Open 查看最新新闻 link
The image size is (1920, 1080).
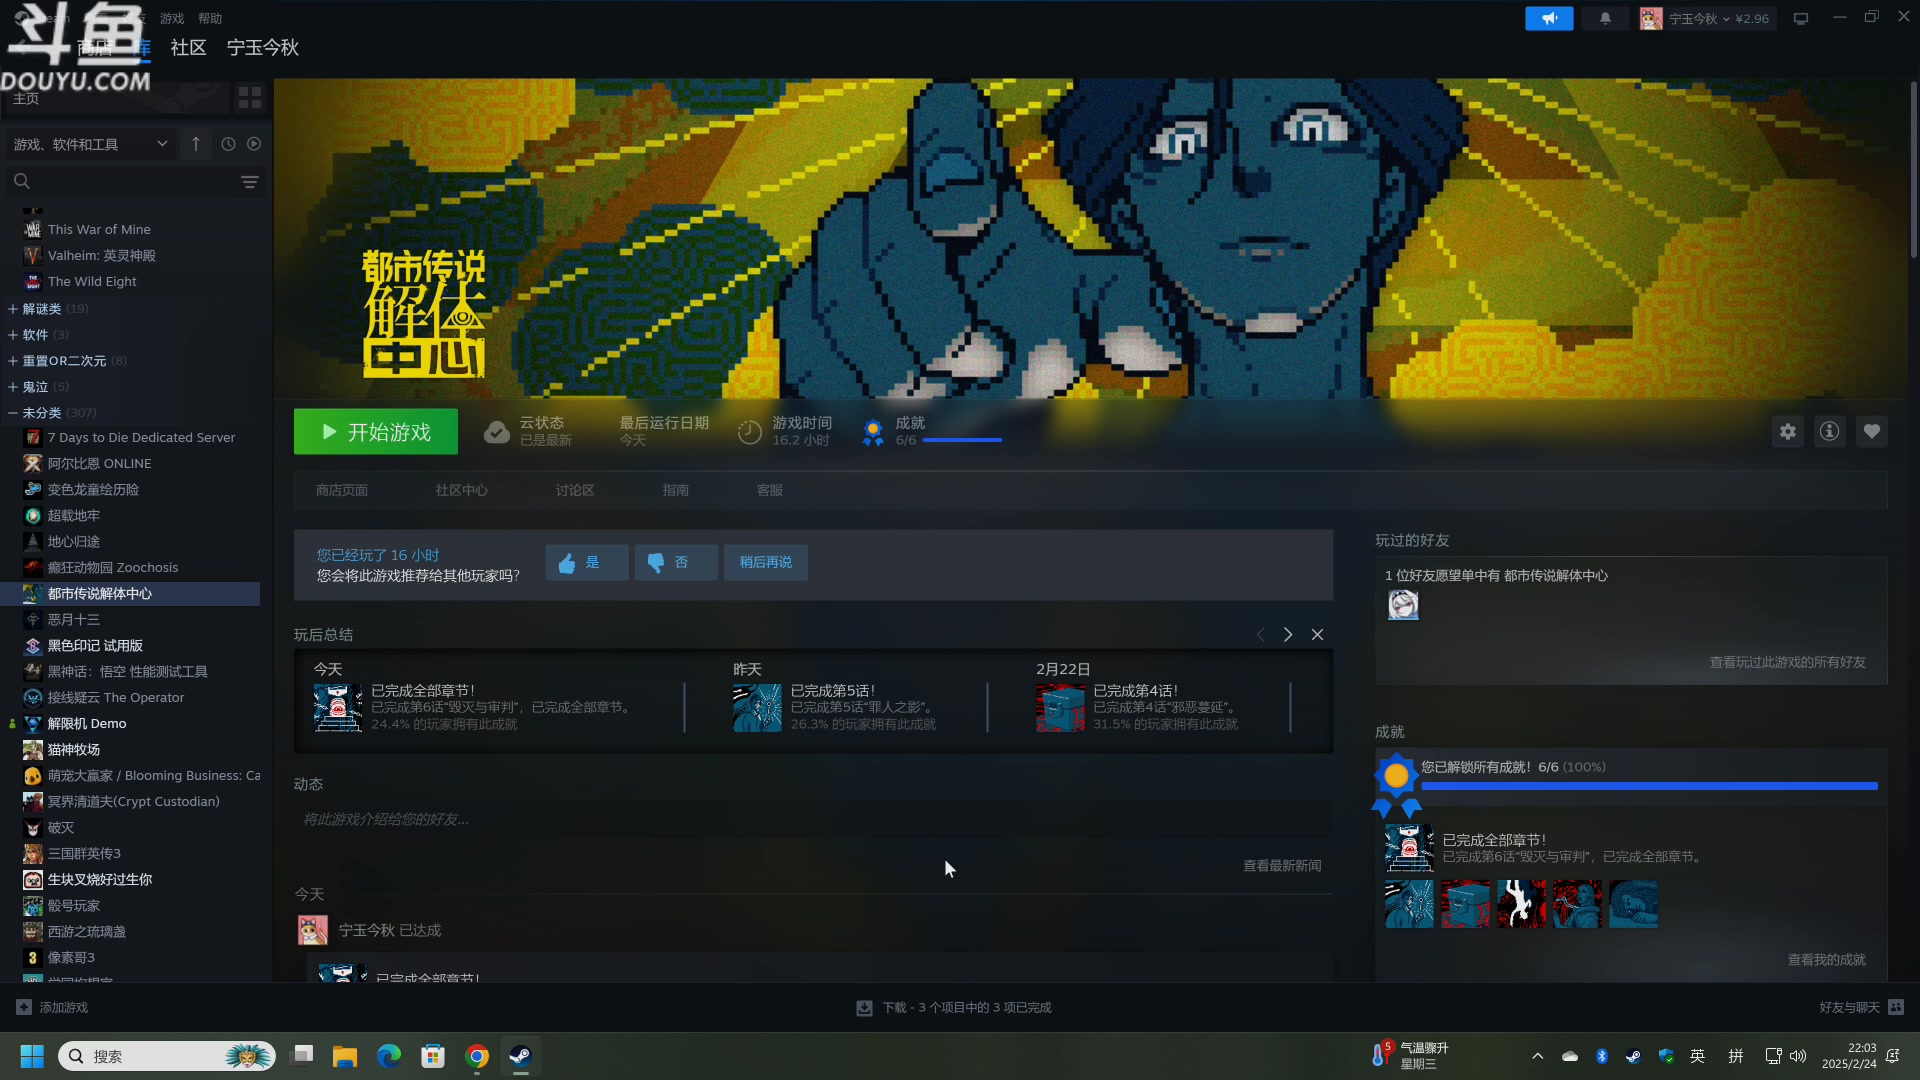[1282, 866]
